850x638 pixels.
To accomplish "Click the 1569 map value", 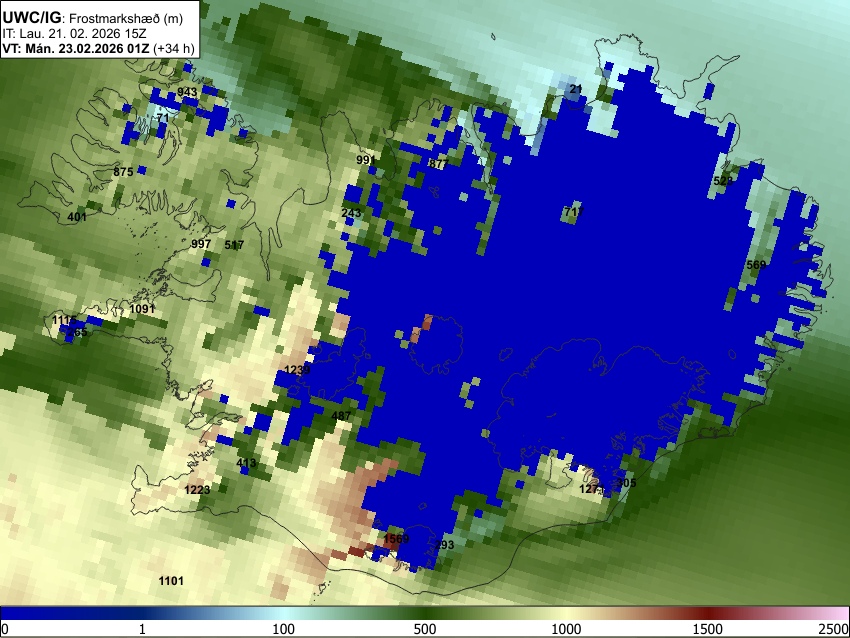I will click(396, 539).
